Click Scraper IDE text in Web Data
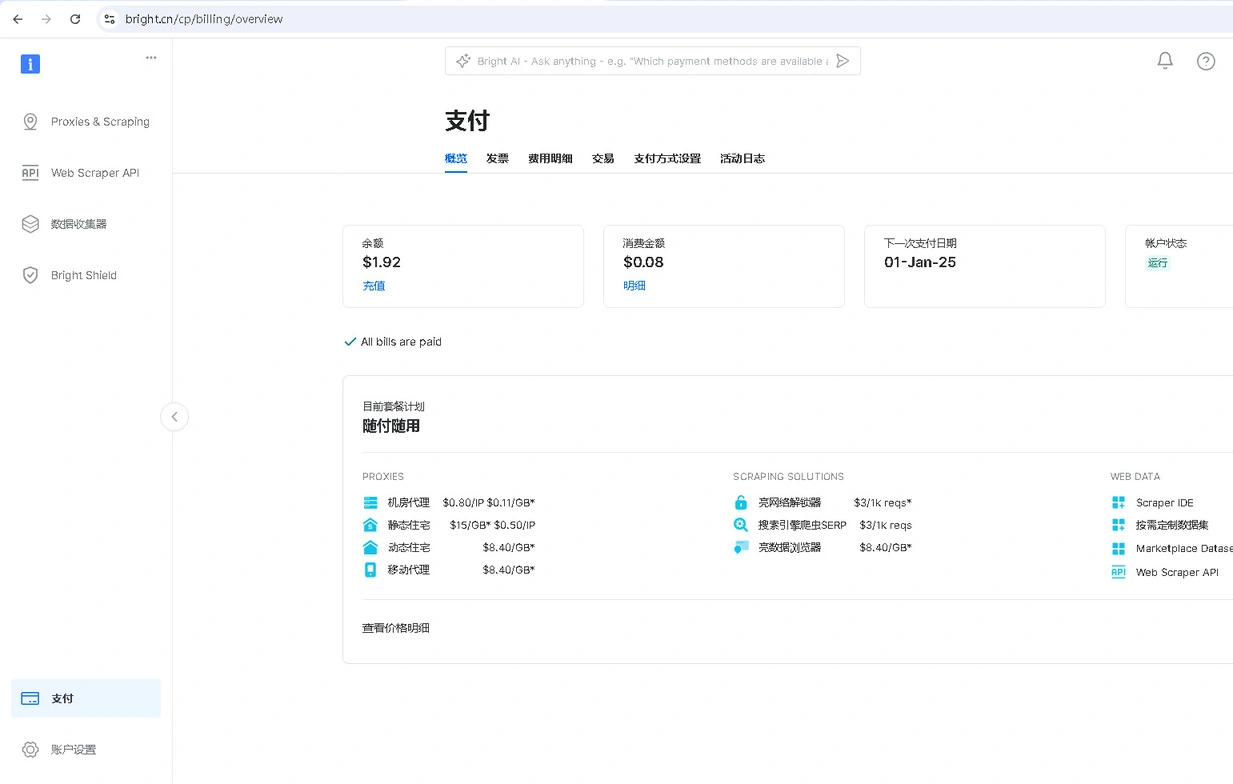This screenshot has width=1233, height=784. tap(1164, 503)
